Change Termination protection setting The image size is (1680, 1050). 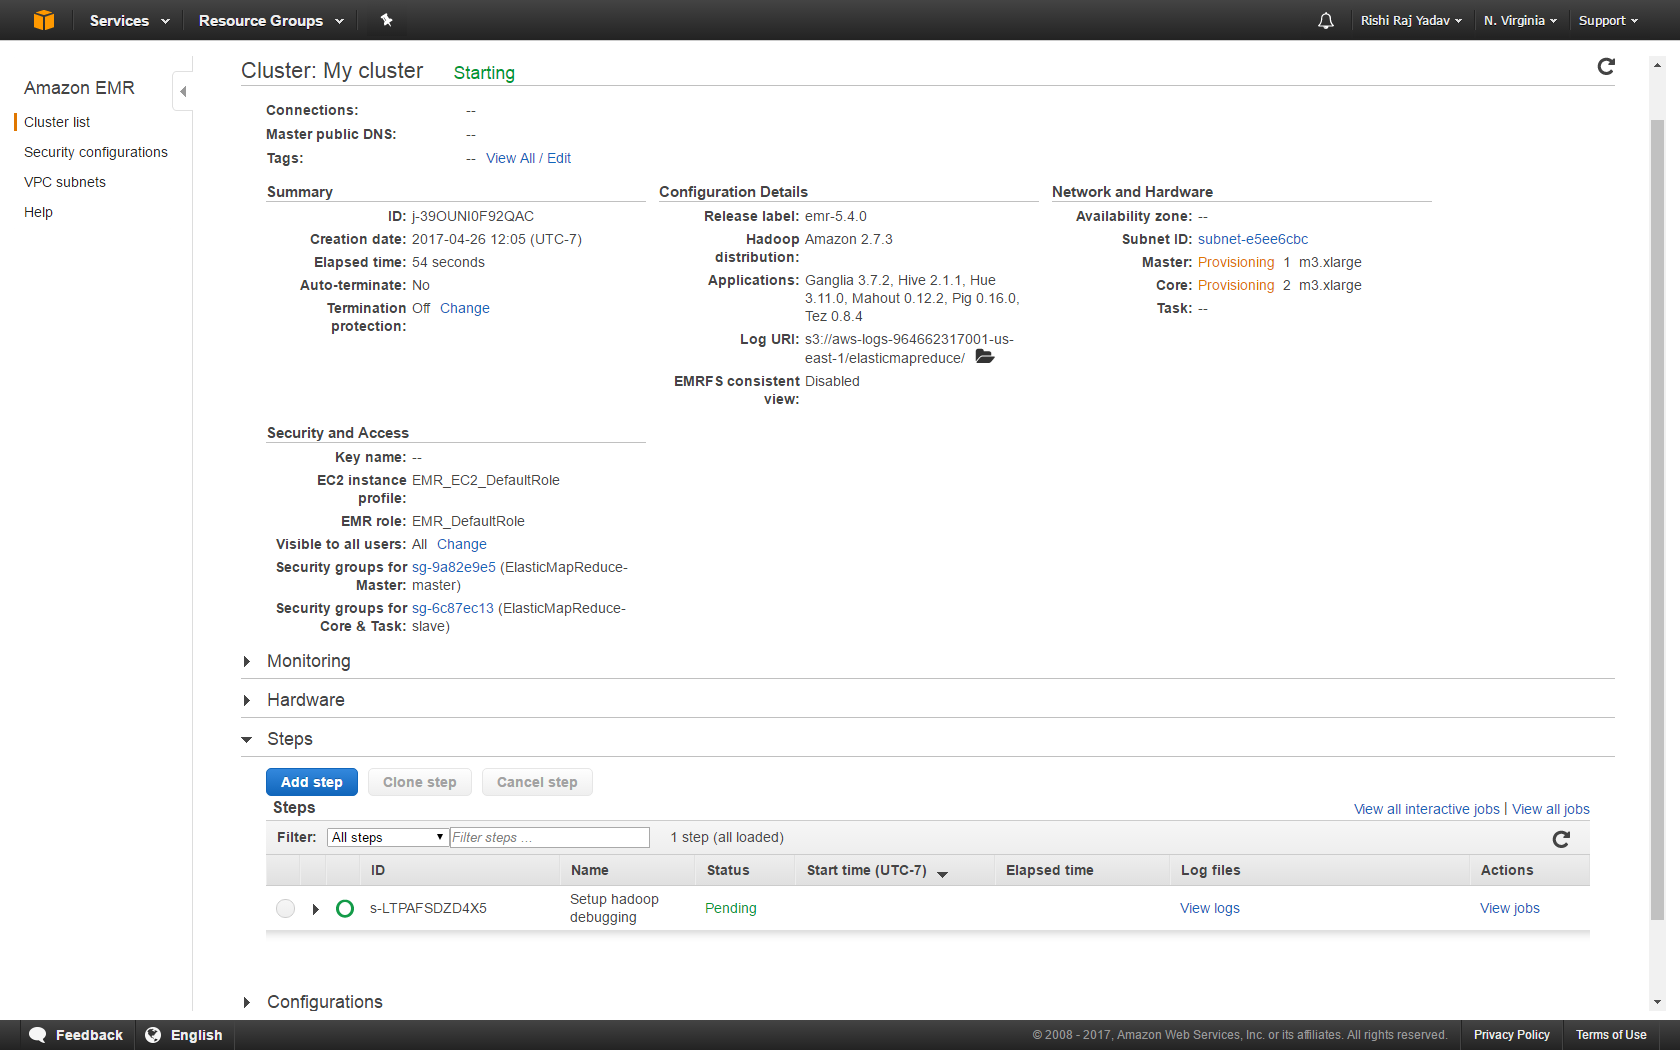click(x=465, y=308)
